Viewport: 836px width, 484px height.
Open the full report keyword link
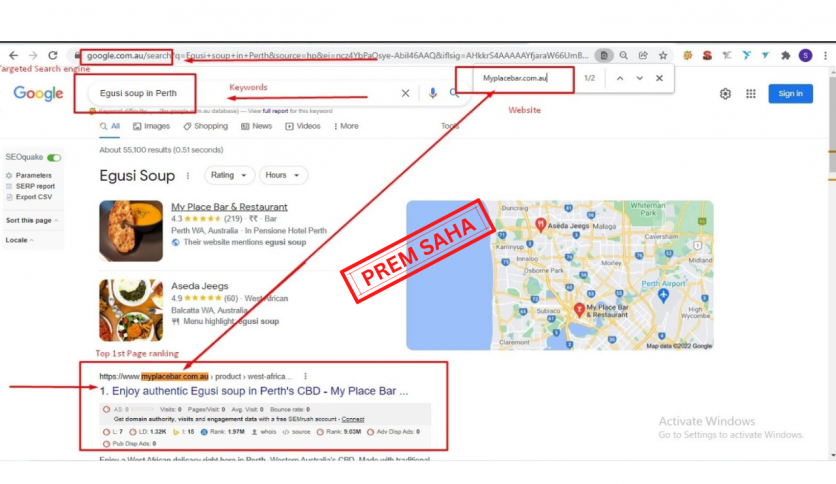coord(275,111)
